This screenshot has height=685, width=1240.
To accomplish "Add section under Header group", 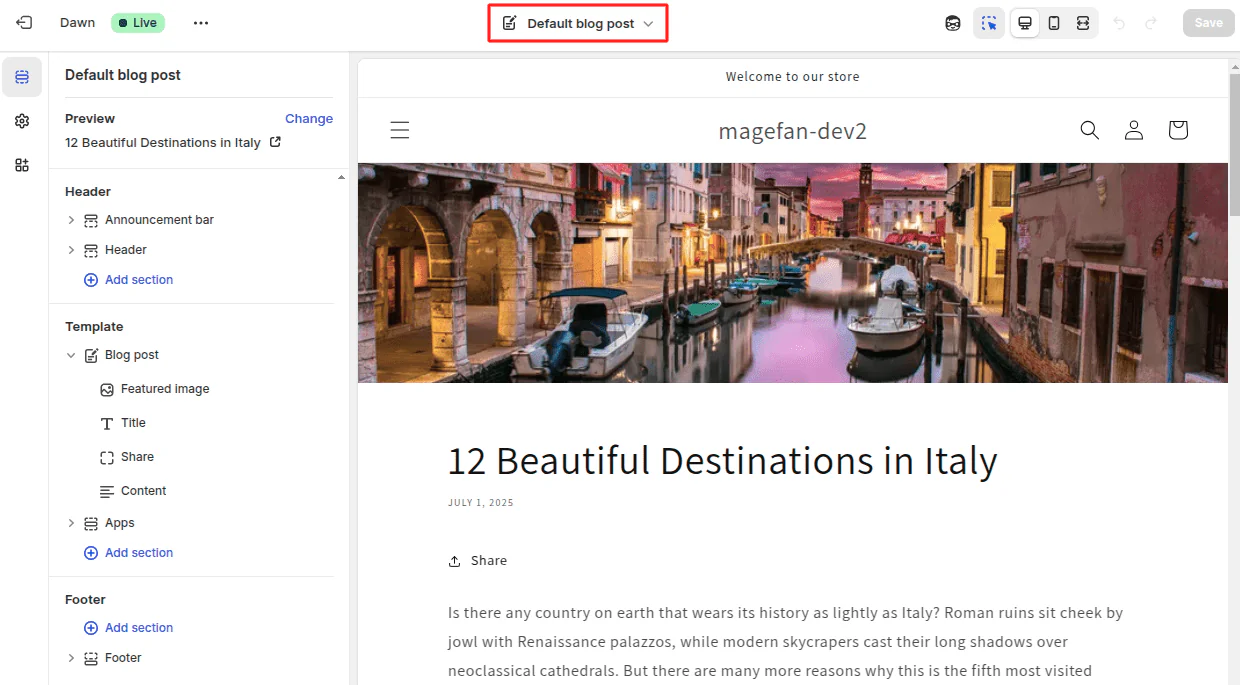I will [x=129, y=280].
